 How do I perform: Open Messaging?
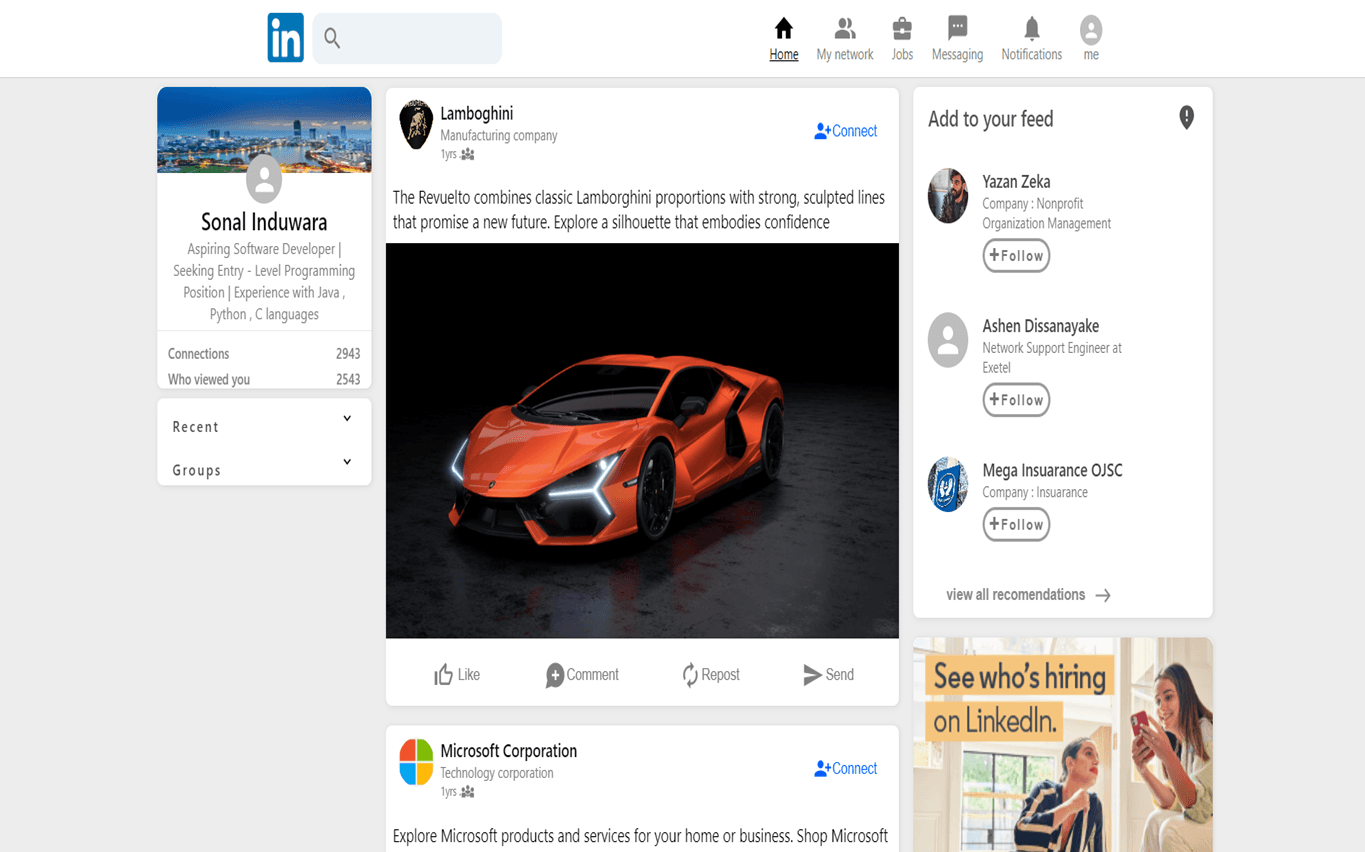pyautogui.click(x=957, y=40)
